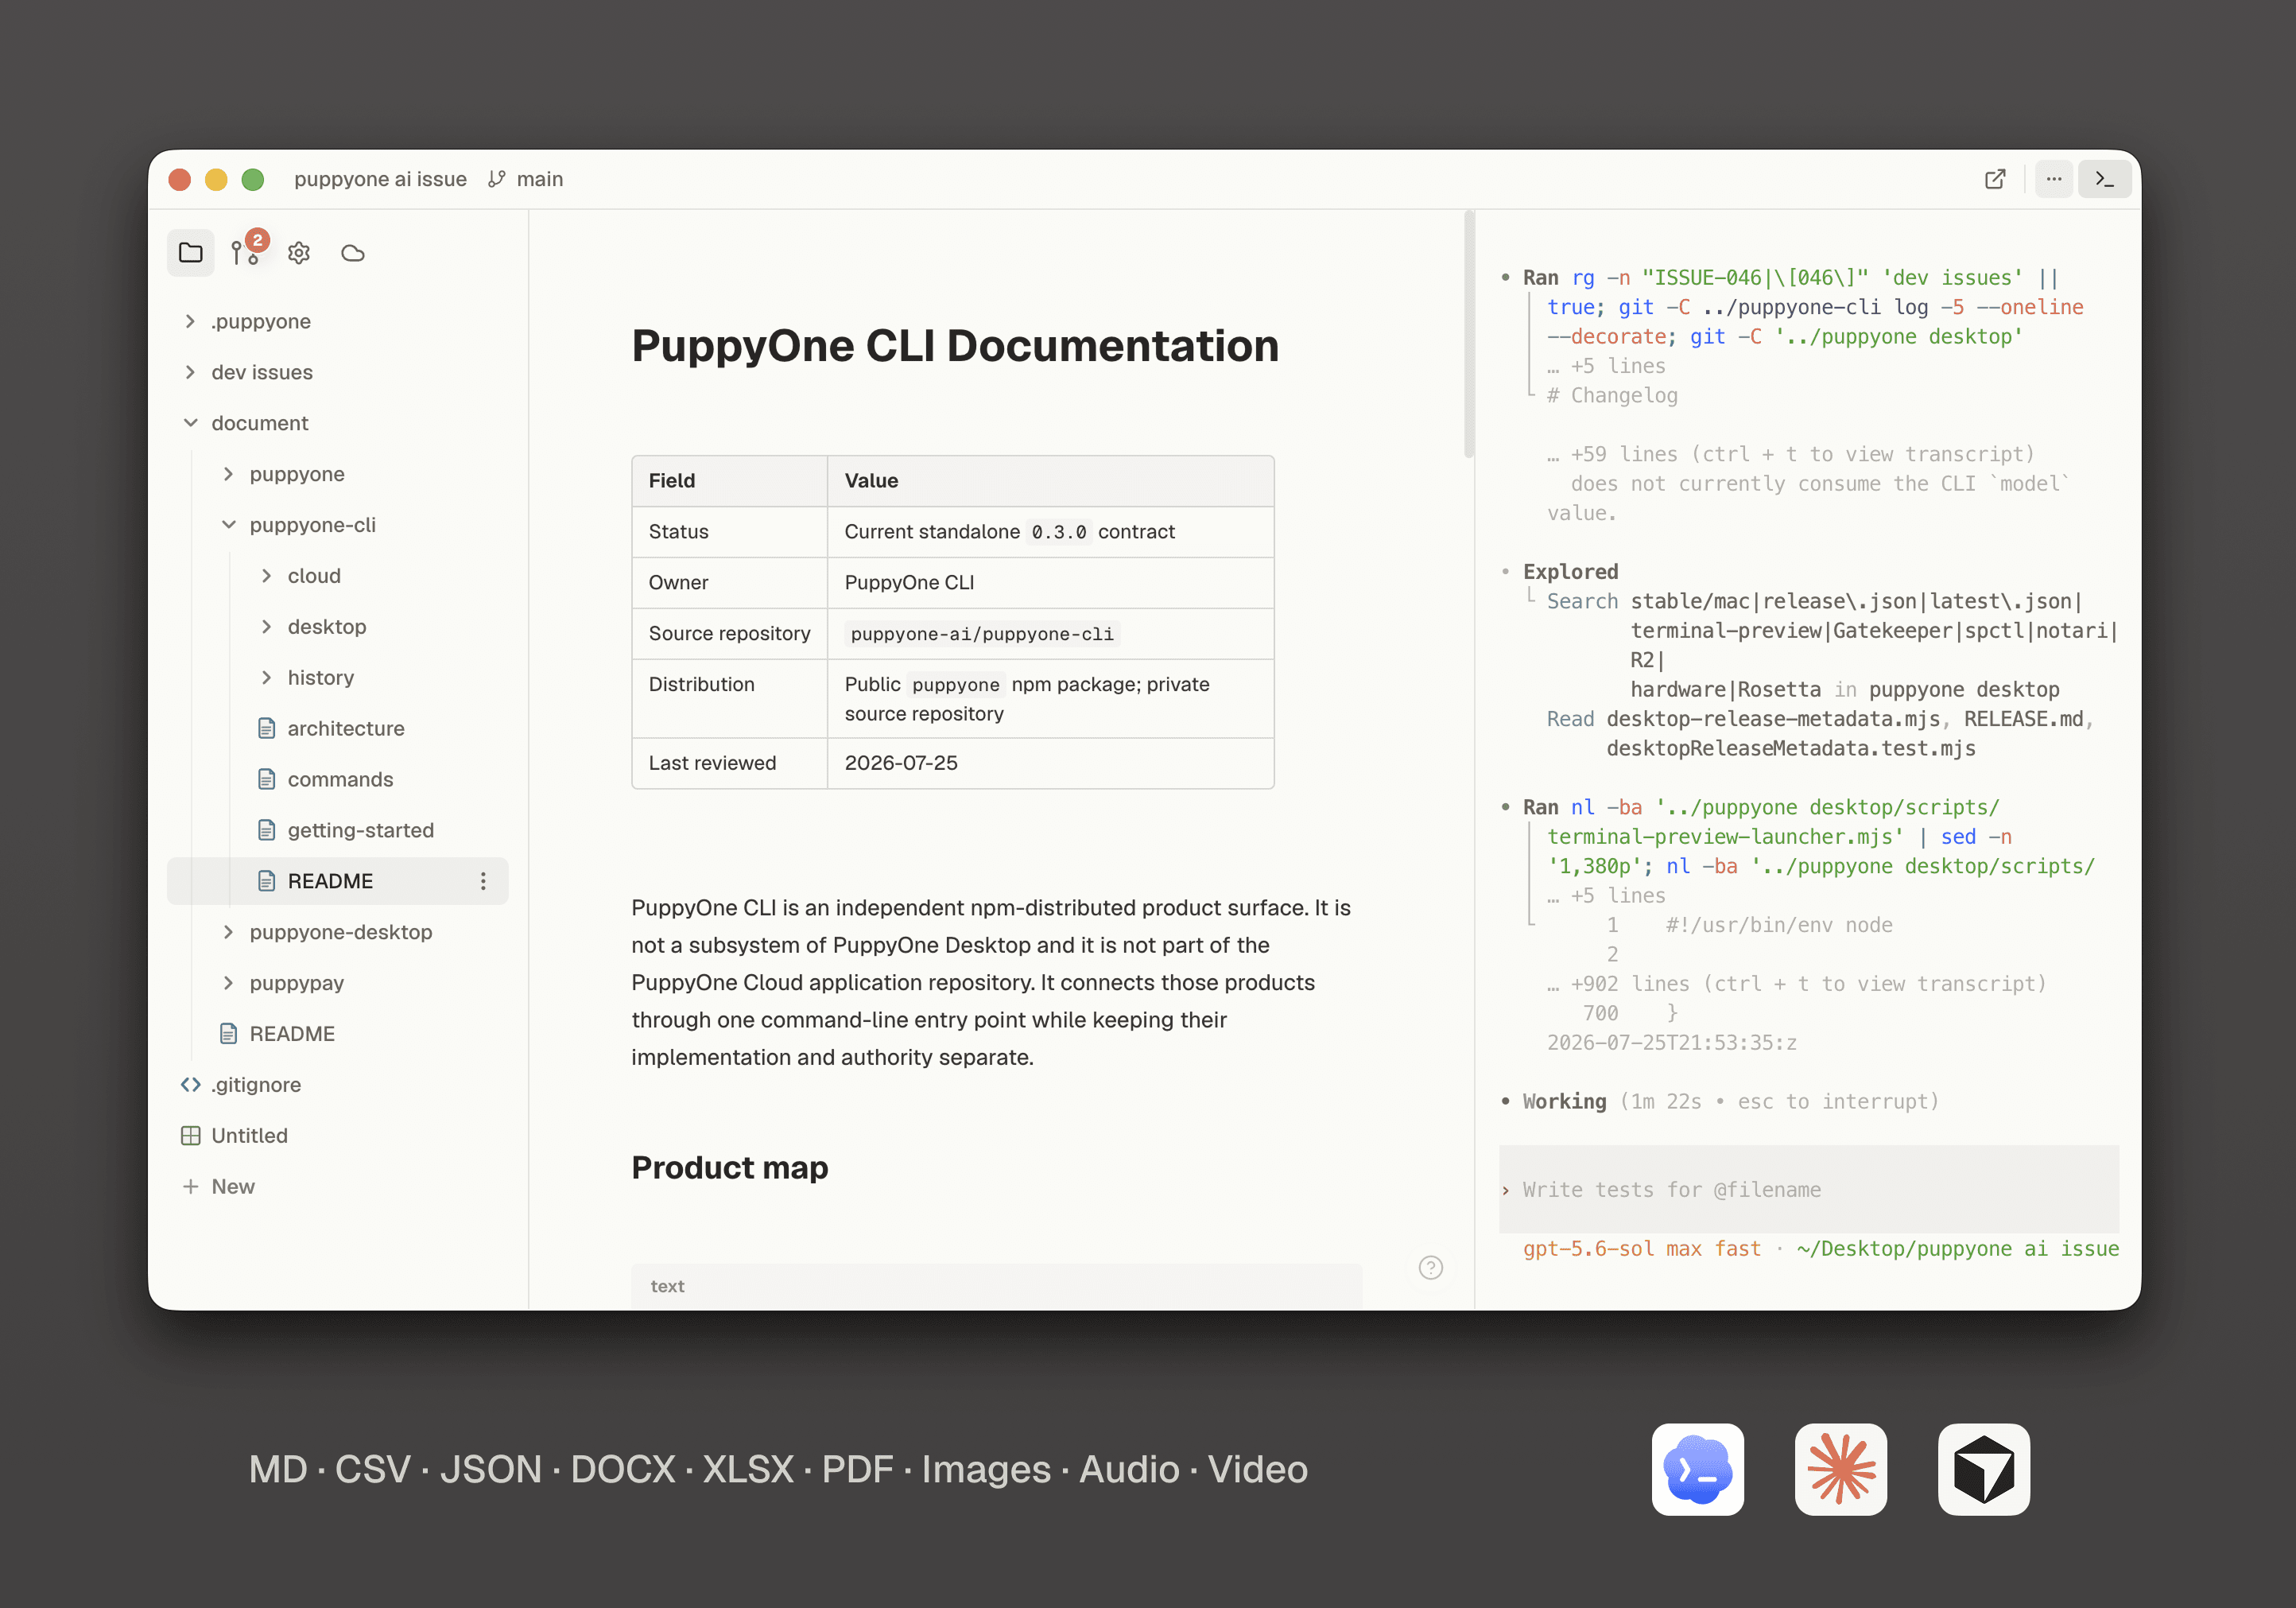Click the +59 lines transcript note
Image resolution: width=2296 pixels, height=1608 pixels.
pos(1790,454)
